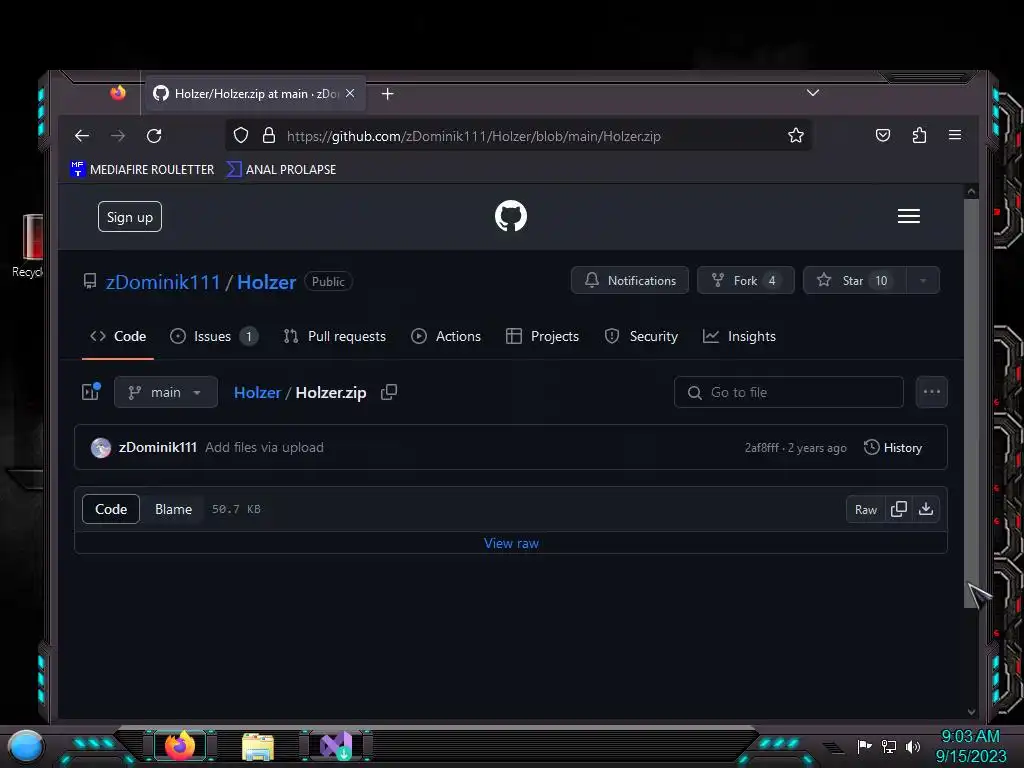Click the scrollbar down arrow
Viewport: 1024px width, 768px height.
coord(971,711)
